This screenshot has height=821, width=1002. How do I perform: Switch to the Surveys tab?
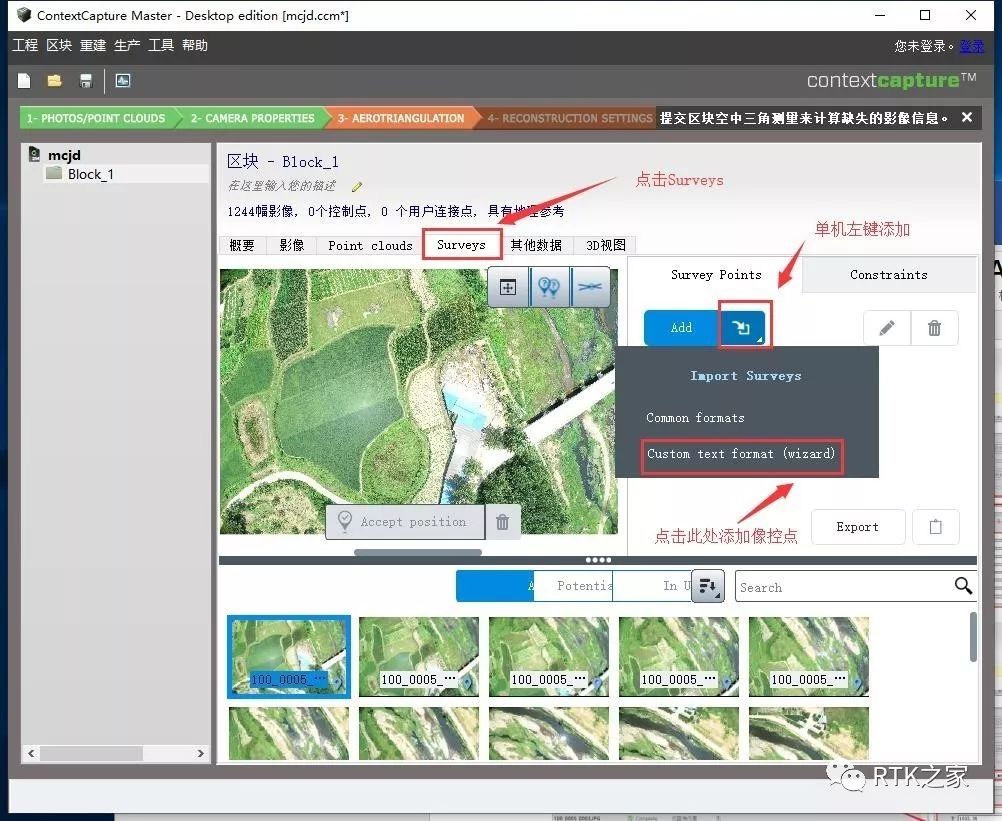click(461, 245)
